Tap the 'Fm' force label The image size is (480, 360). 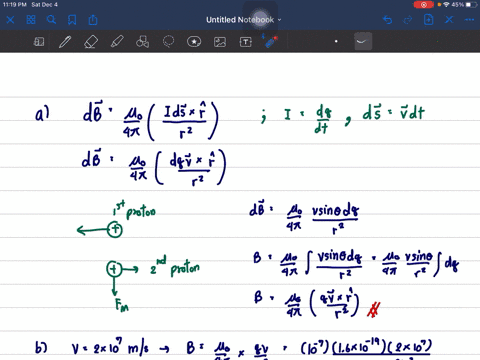coord(121,305)
